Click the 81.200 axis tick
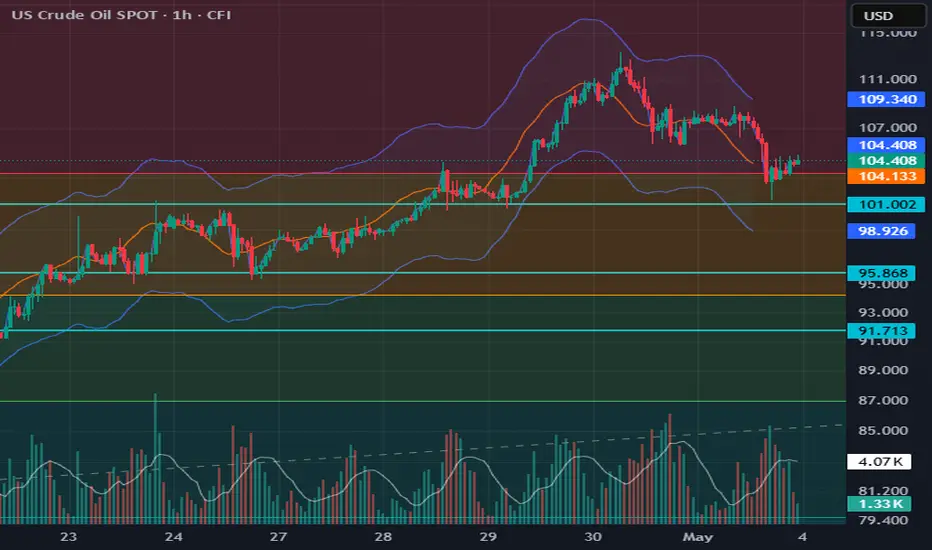The height and width of the screenshot is (550, 932). click(x=883, y=491)
